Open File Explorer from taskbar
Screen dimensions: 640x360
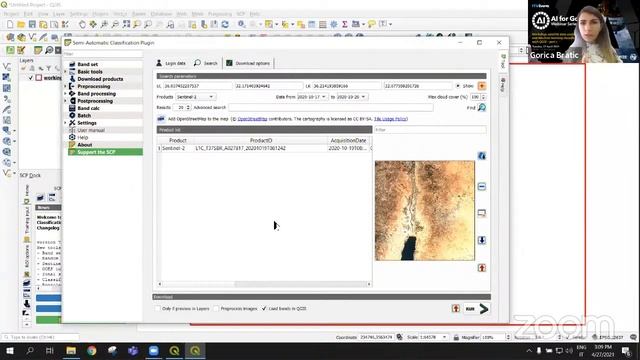pos(71,351)
